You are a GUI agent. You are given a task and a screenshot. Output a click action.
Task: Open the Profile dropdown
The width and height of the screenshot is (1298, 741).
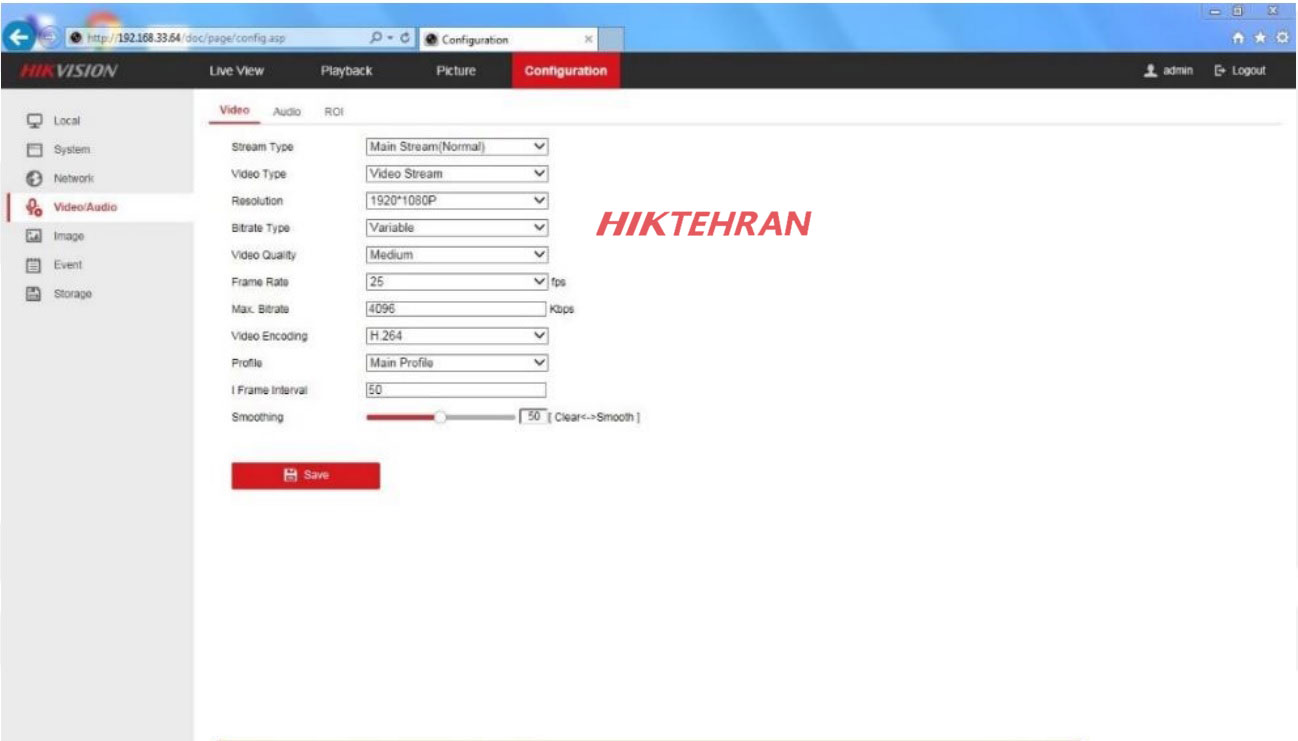457,363
